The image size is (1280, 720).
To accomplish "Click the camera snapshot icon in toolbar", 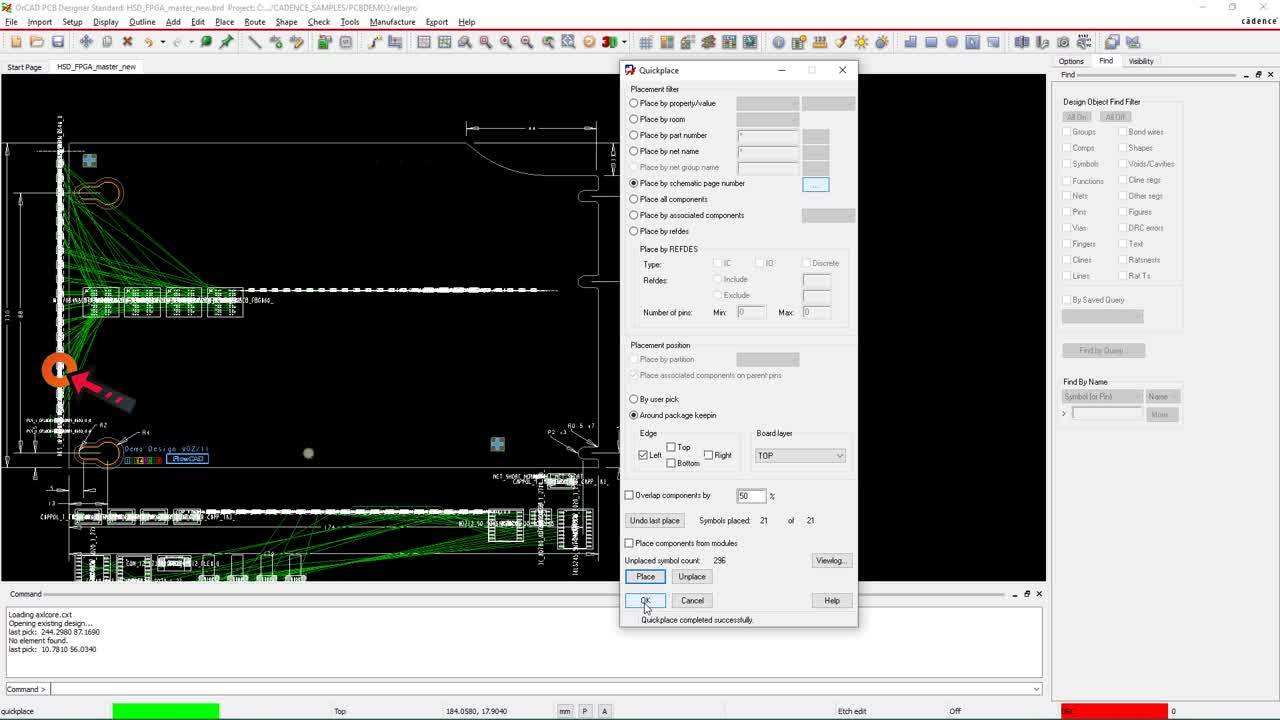I will click(1063, 42).
